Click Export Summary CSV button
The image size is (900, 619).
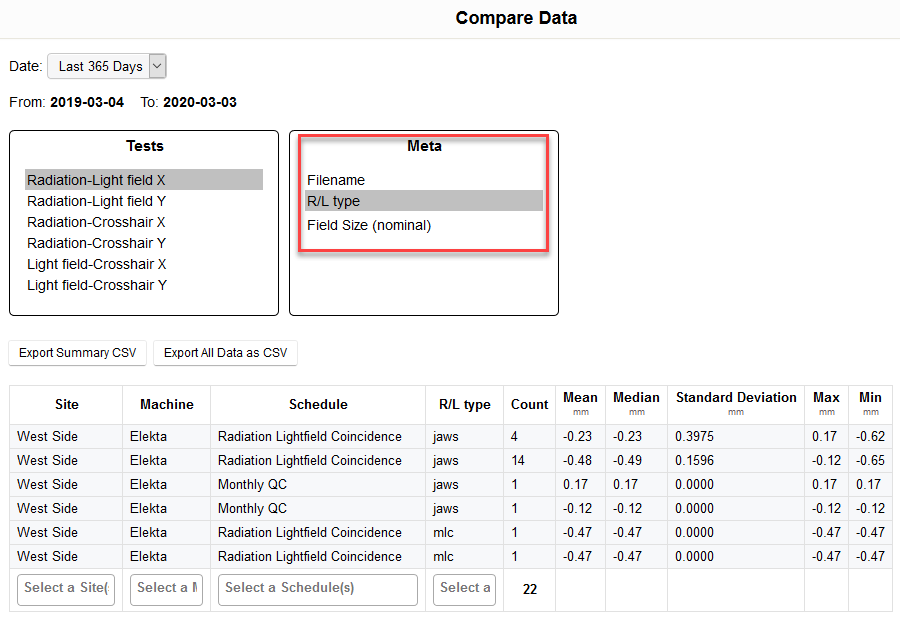point(78,353)
